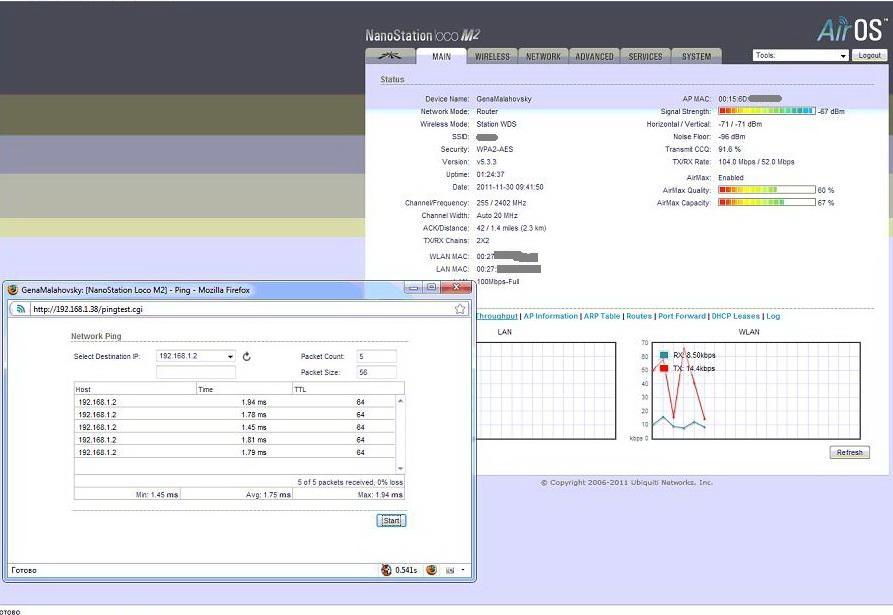Viewport: 893px width, 615px height.
Task: Maximize the Ping popup window
Action: click(x=432, y=288)
